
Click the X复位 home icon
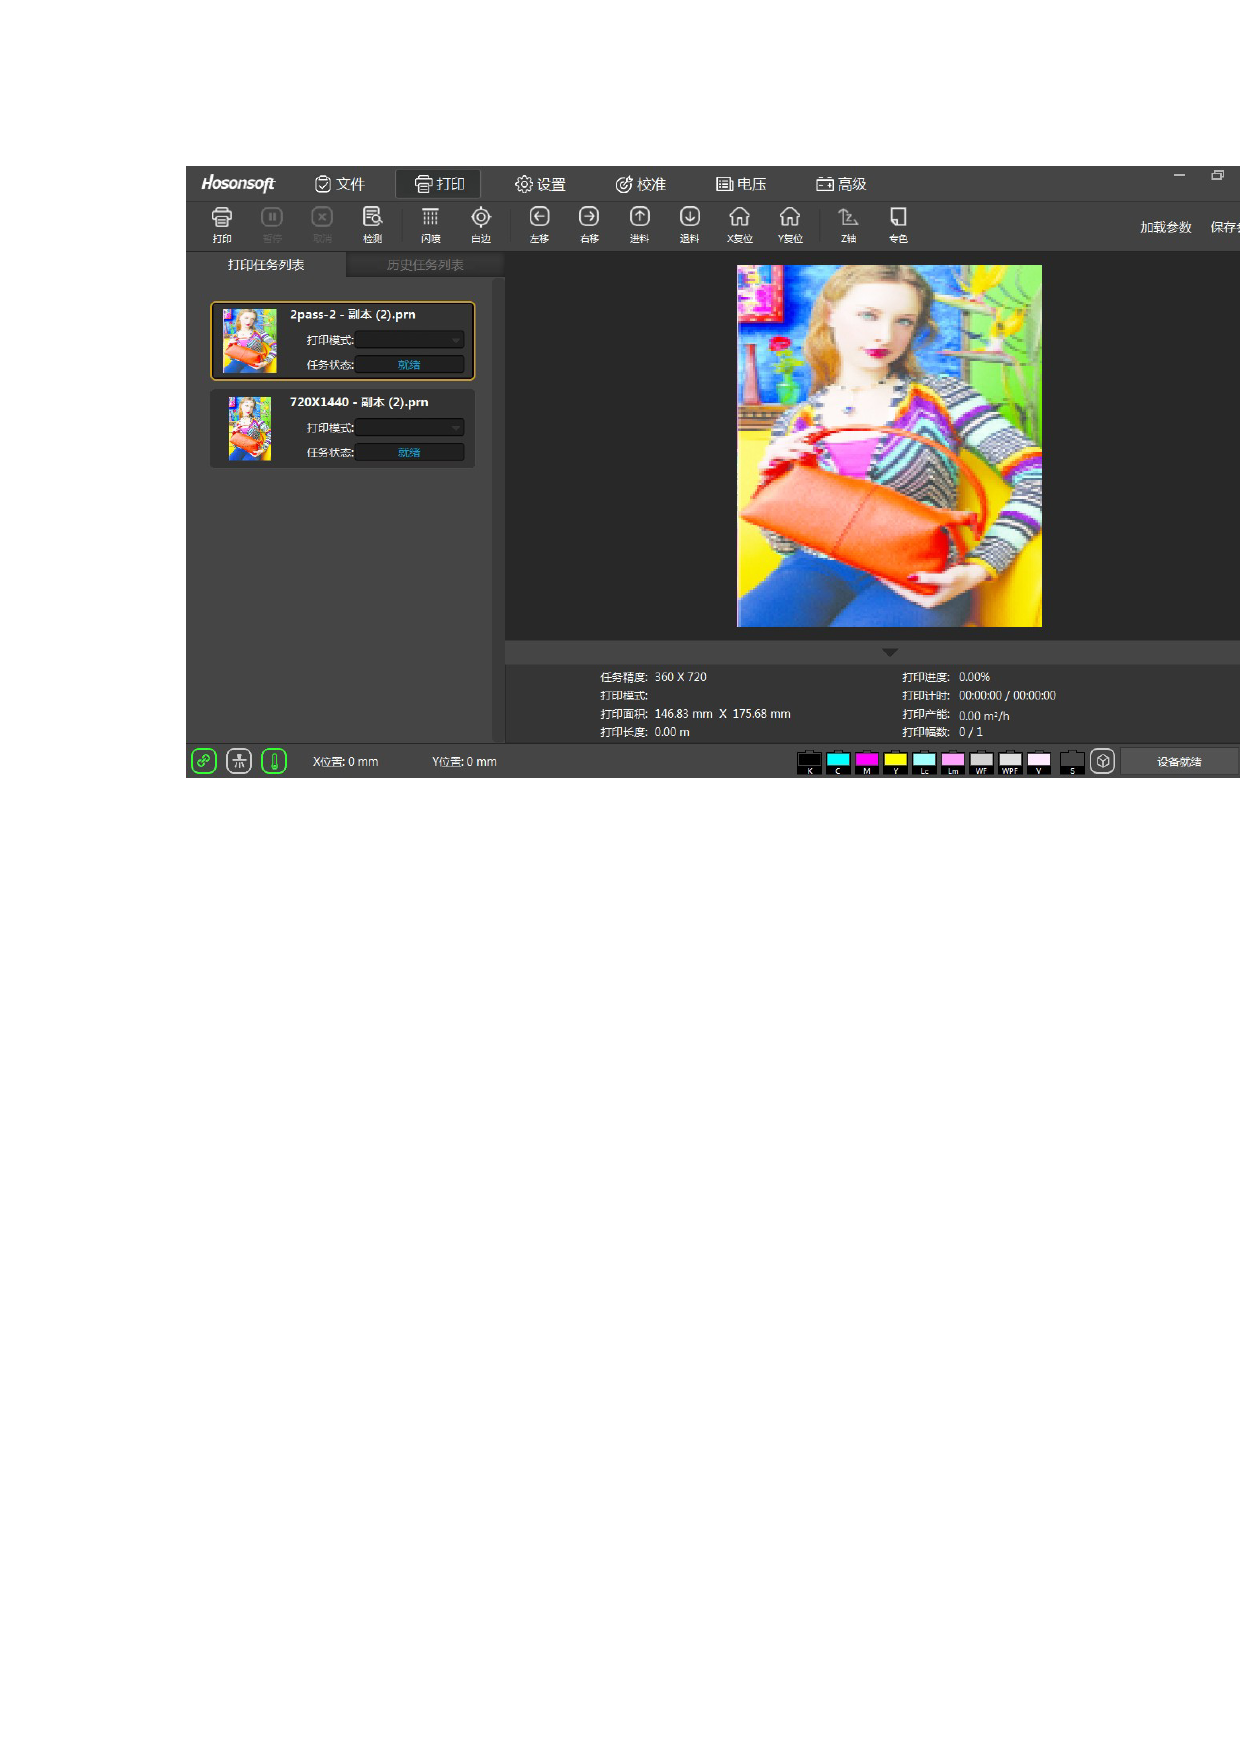pyautogui.click(x=739, y=224)
